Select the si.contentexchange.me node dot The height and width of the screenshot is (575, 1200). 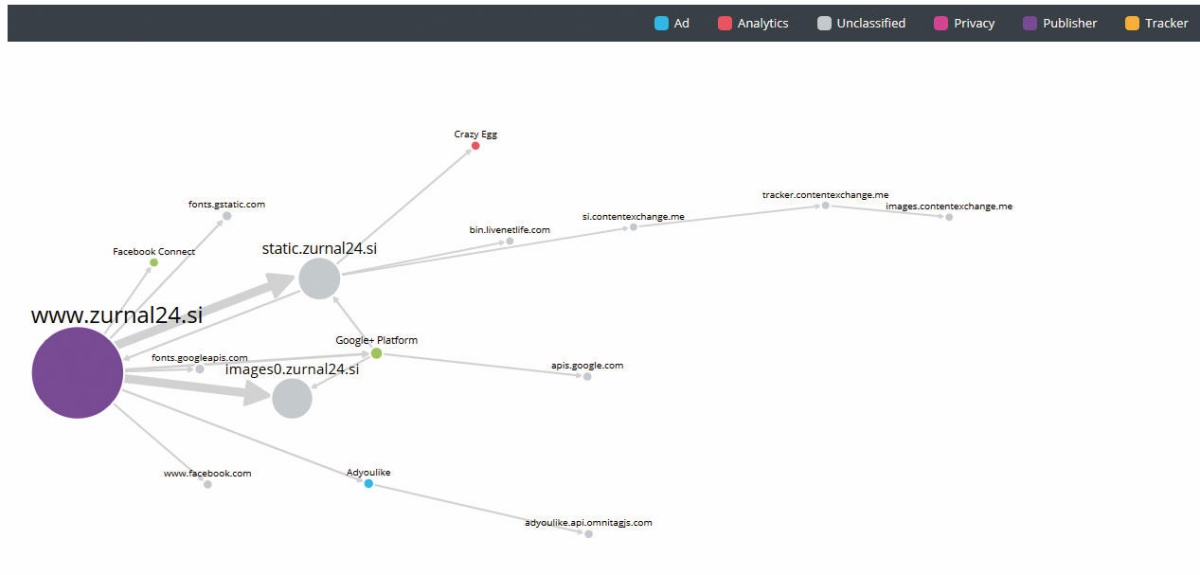(633, 227)
